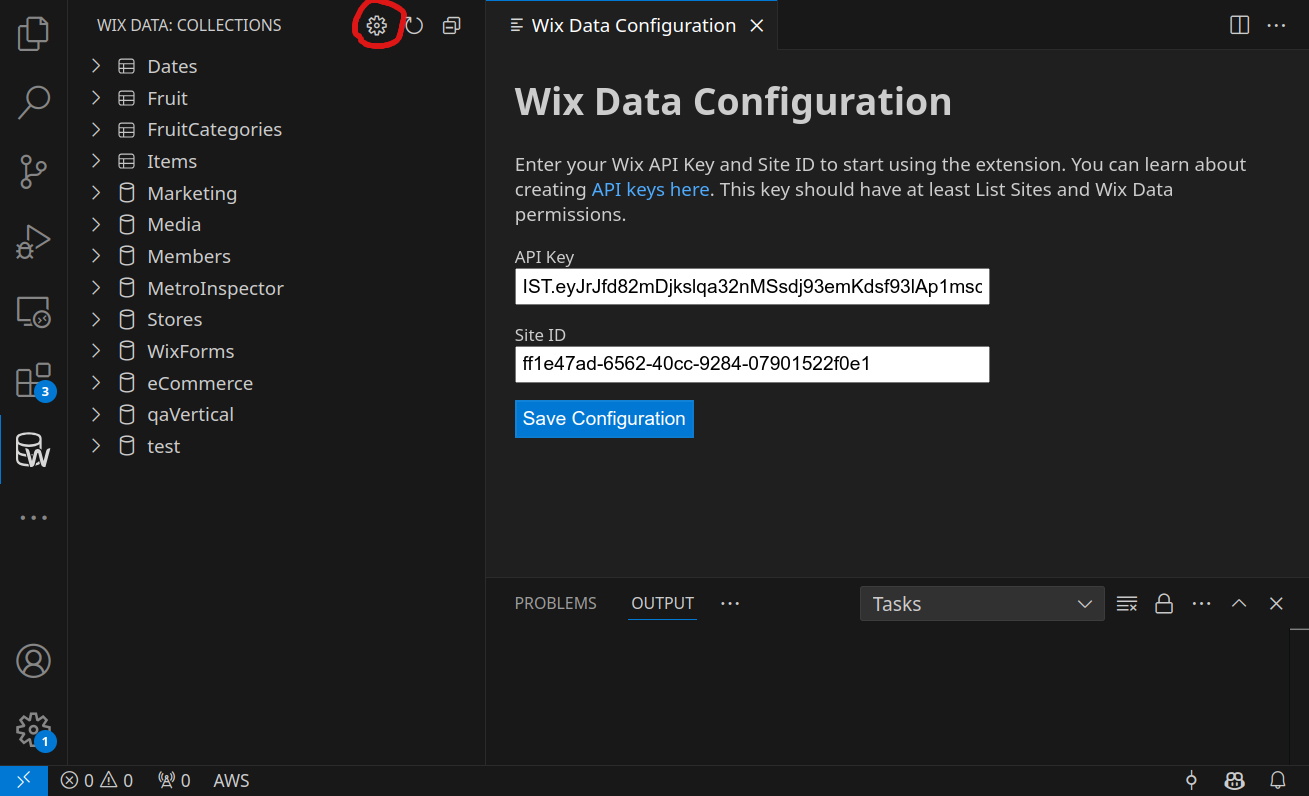Click the WIX DATA: COLLECTIONS header

tap(189, 26)
